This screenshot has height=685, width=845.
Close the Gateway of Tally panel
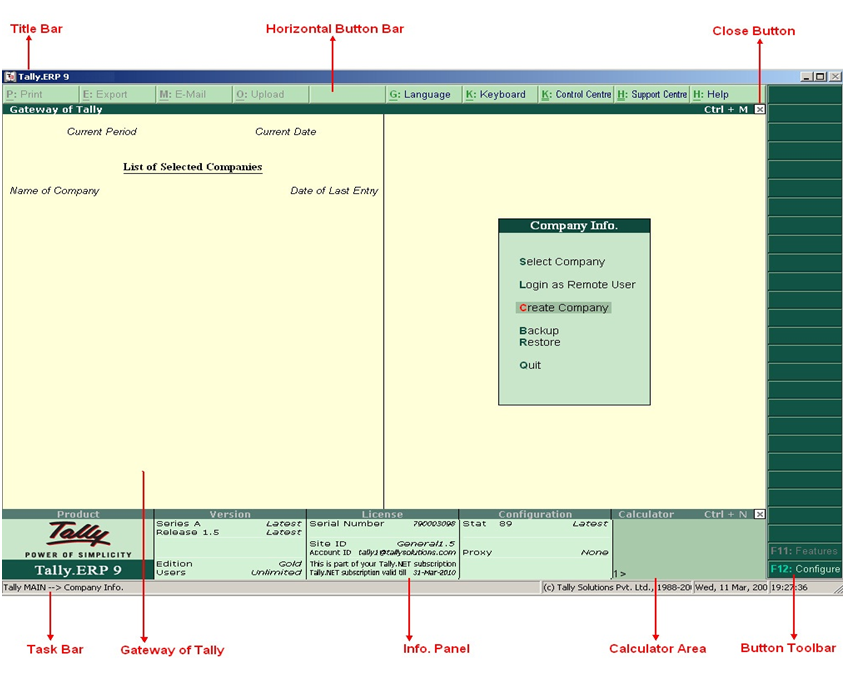coord(760,109)
